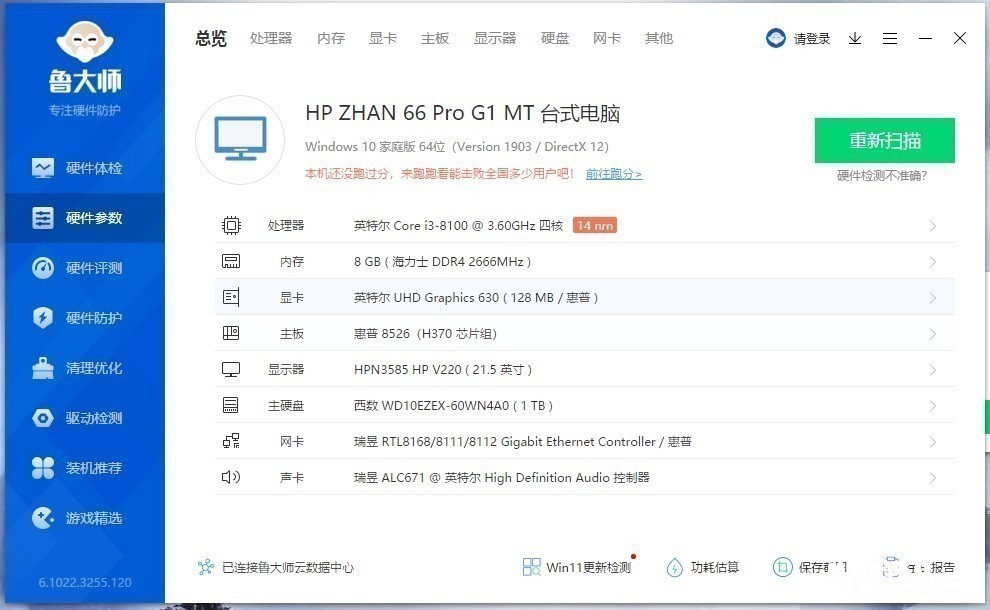This screenshot has height=610, width=990.
Task: Open 清理优化 in the sidebar
Action: [x=93, y=368]
